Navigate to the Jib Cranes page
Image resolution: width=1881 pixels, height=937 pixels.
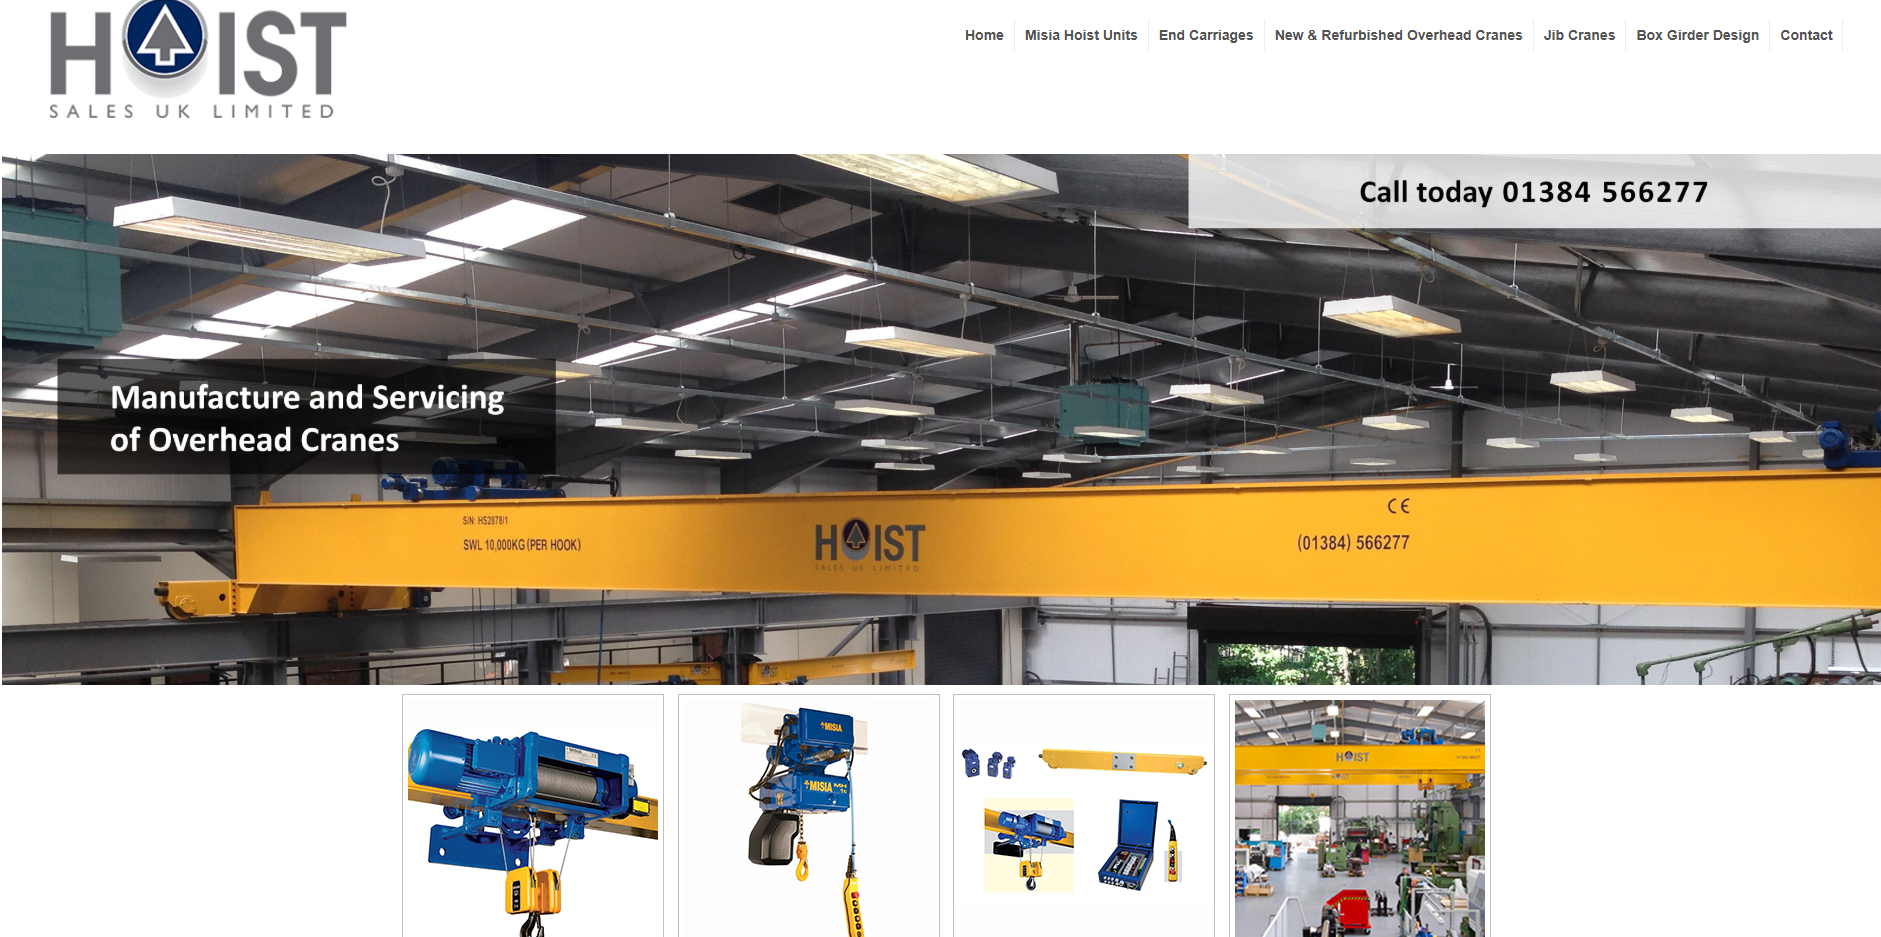point(1578,35)
